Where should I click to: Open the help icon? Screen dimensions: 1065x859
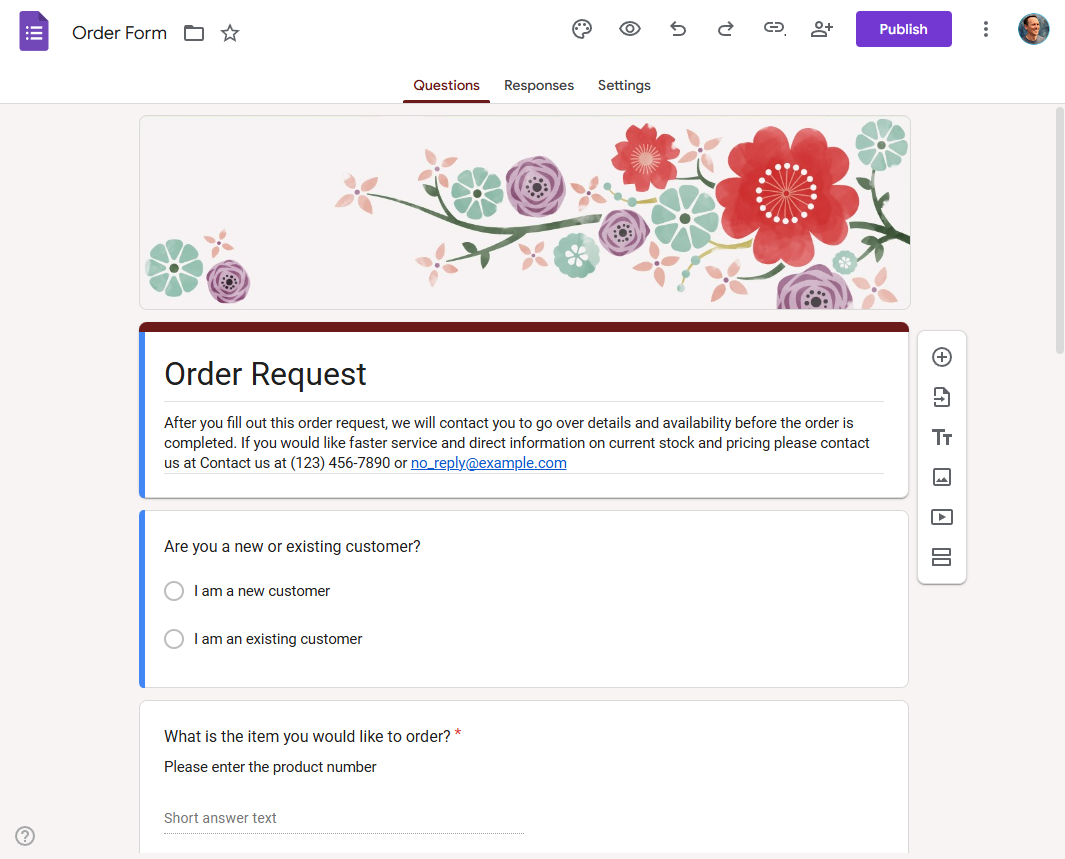pyautogui.click(x=25, y=836)
